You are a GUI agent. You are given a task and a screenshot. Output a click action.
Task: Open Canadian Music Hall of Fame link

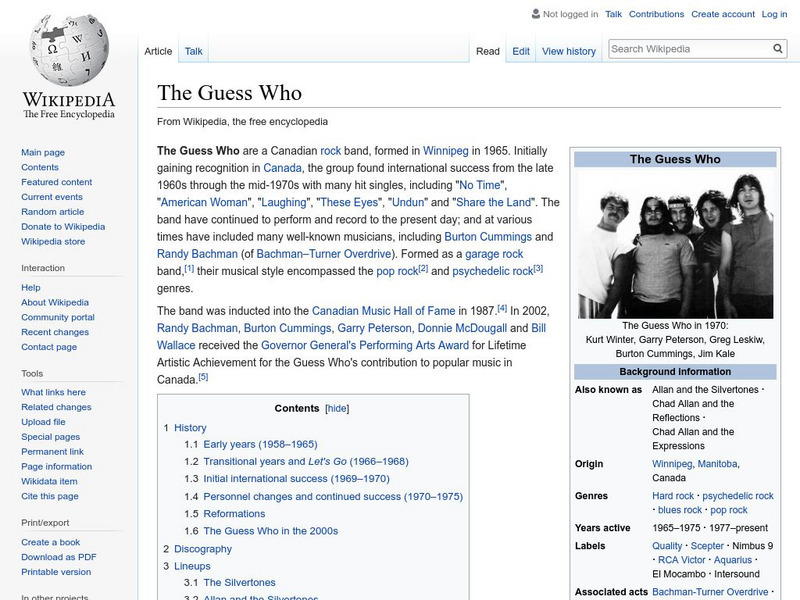point(383,311)
